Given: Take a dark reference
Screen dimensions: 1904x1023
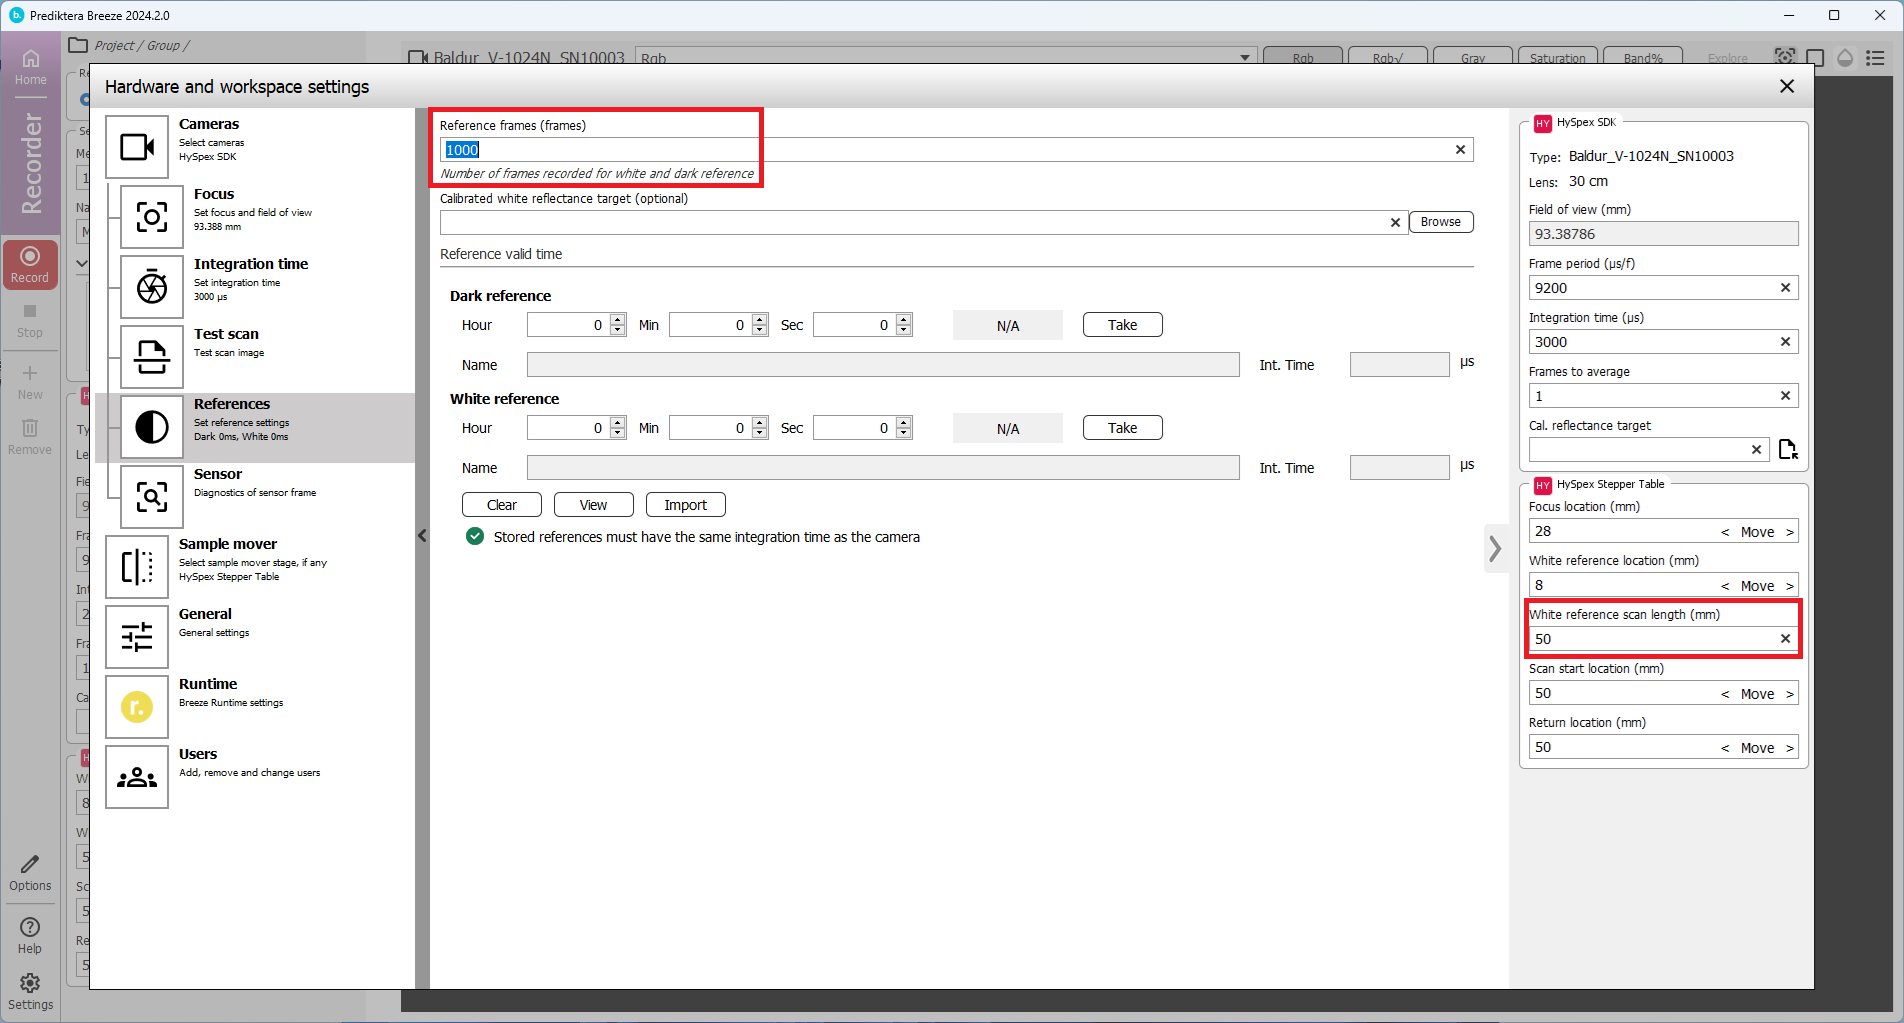Looking at the screenshot, I should coord(1122,325).
